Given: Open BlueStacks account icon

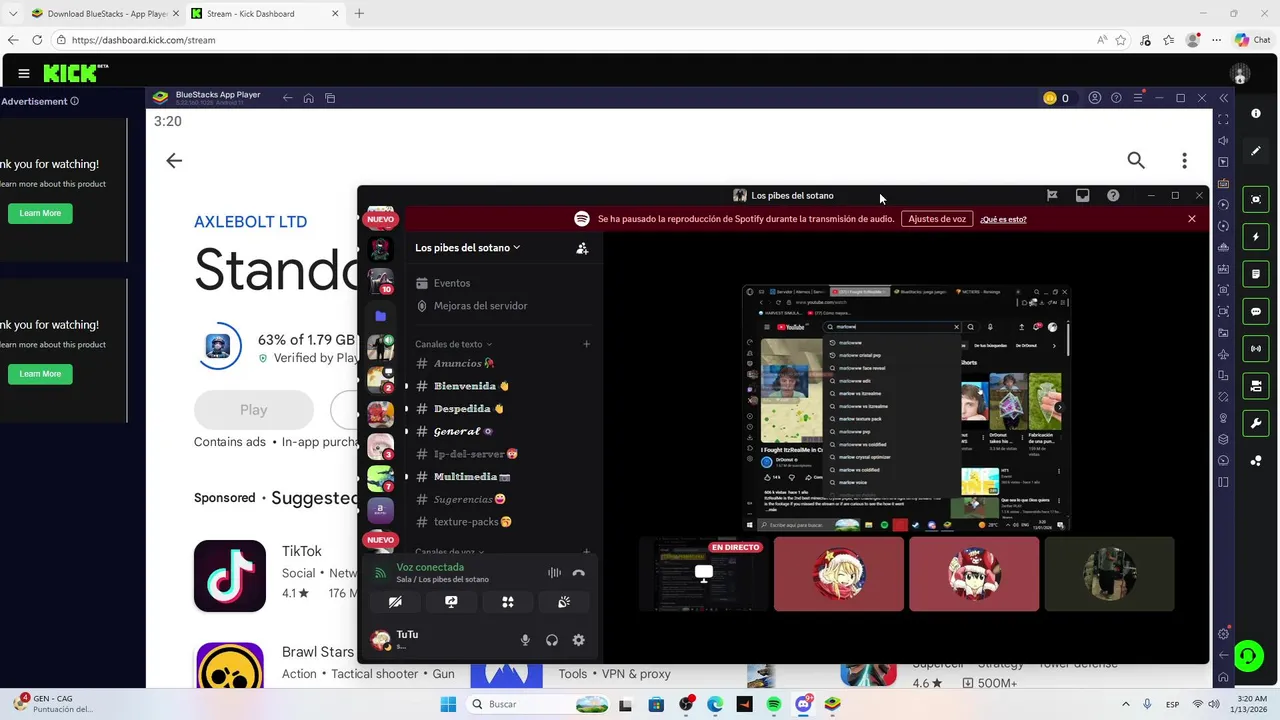Looking at the screenshot, I should click(1095, 98).
